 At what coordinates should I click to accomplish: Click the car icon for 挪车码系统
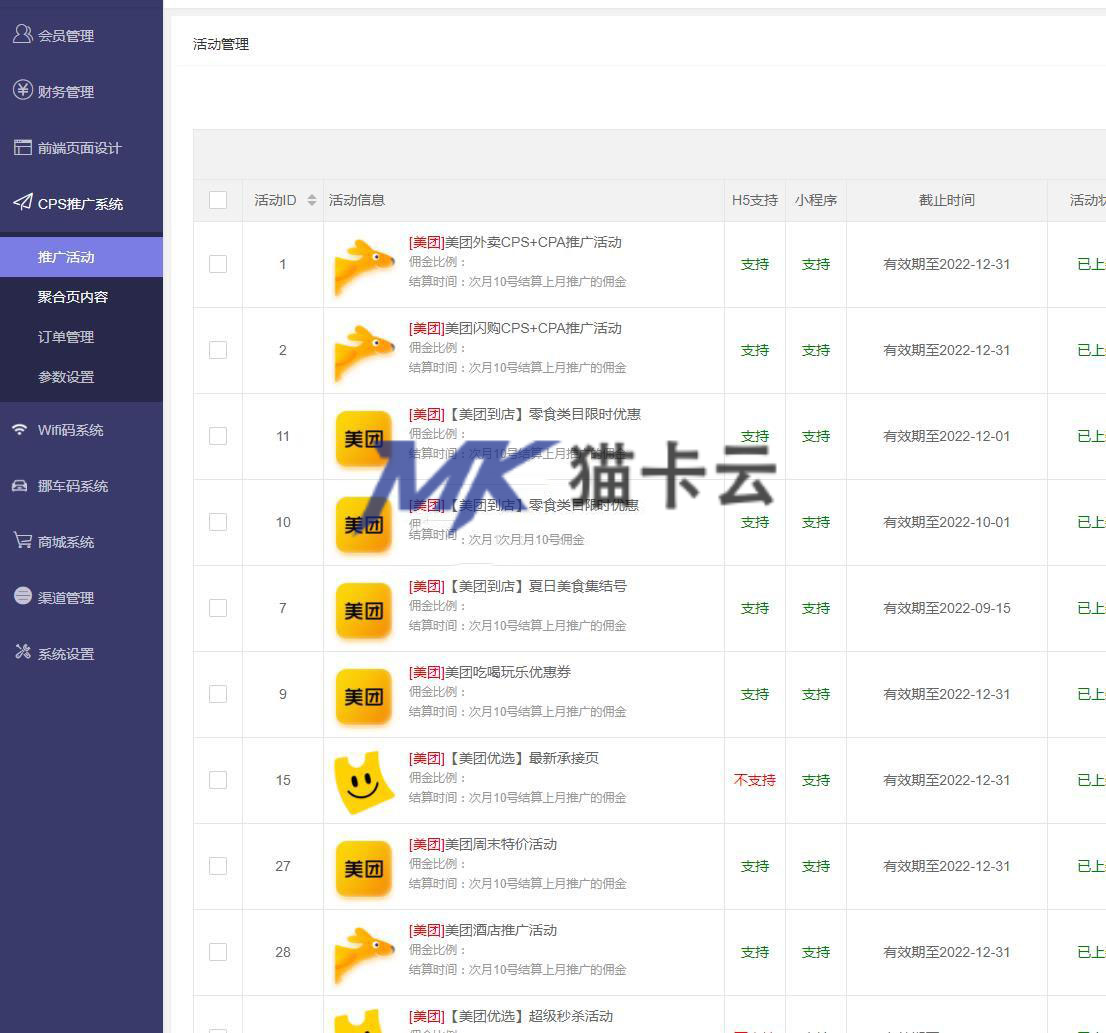pos(20,486)
